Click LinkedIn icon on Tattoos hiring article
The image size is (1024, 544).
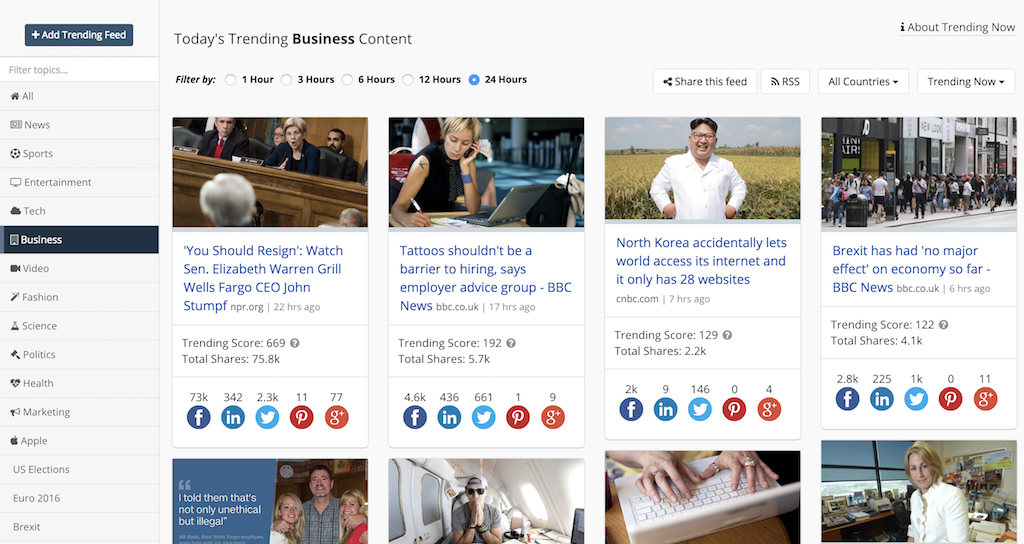pos(449,417)
